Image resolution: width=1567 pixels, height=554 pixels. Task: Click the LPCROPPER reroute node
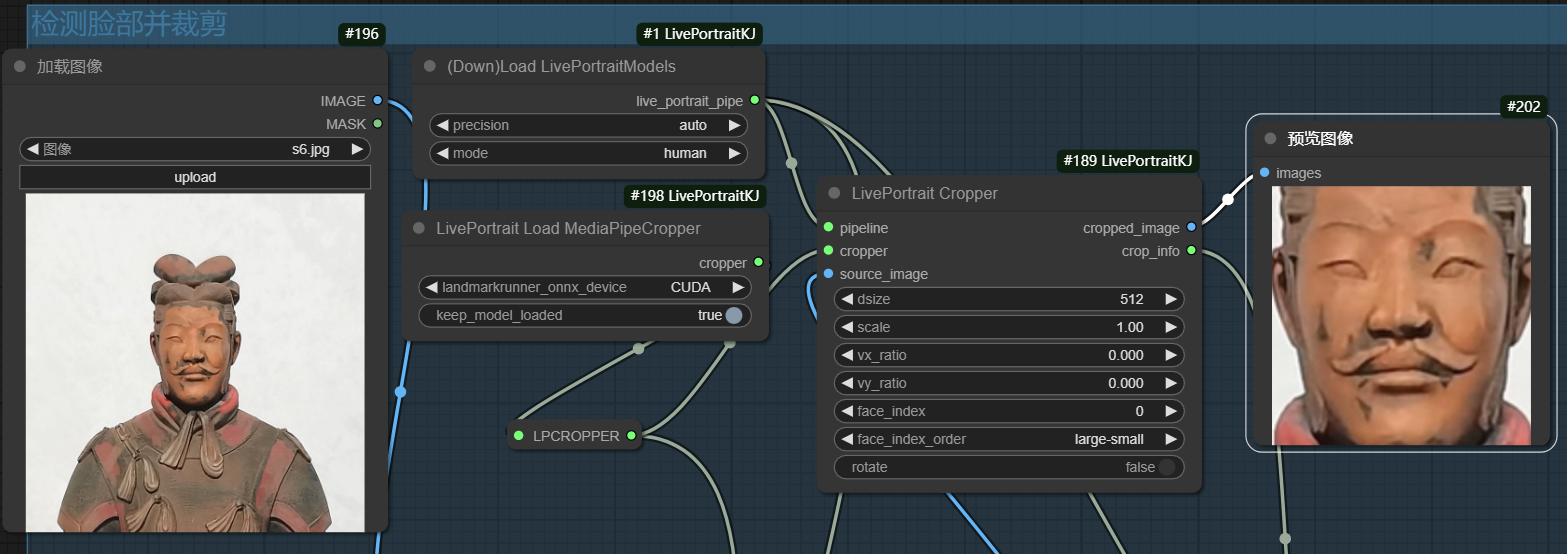(575, 436)
